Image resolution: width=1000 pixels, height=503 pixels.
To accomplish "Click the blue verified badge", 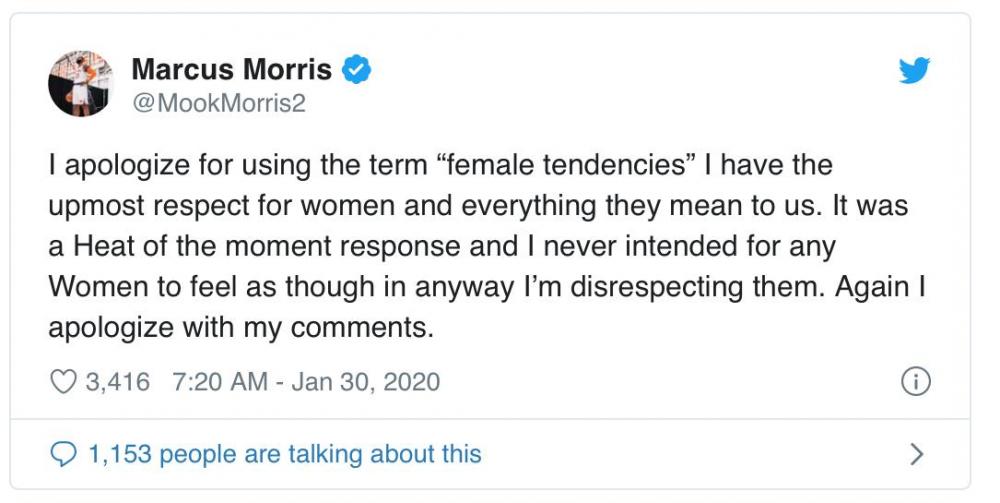I will click(358, 70).
